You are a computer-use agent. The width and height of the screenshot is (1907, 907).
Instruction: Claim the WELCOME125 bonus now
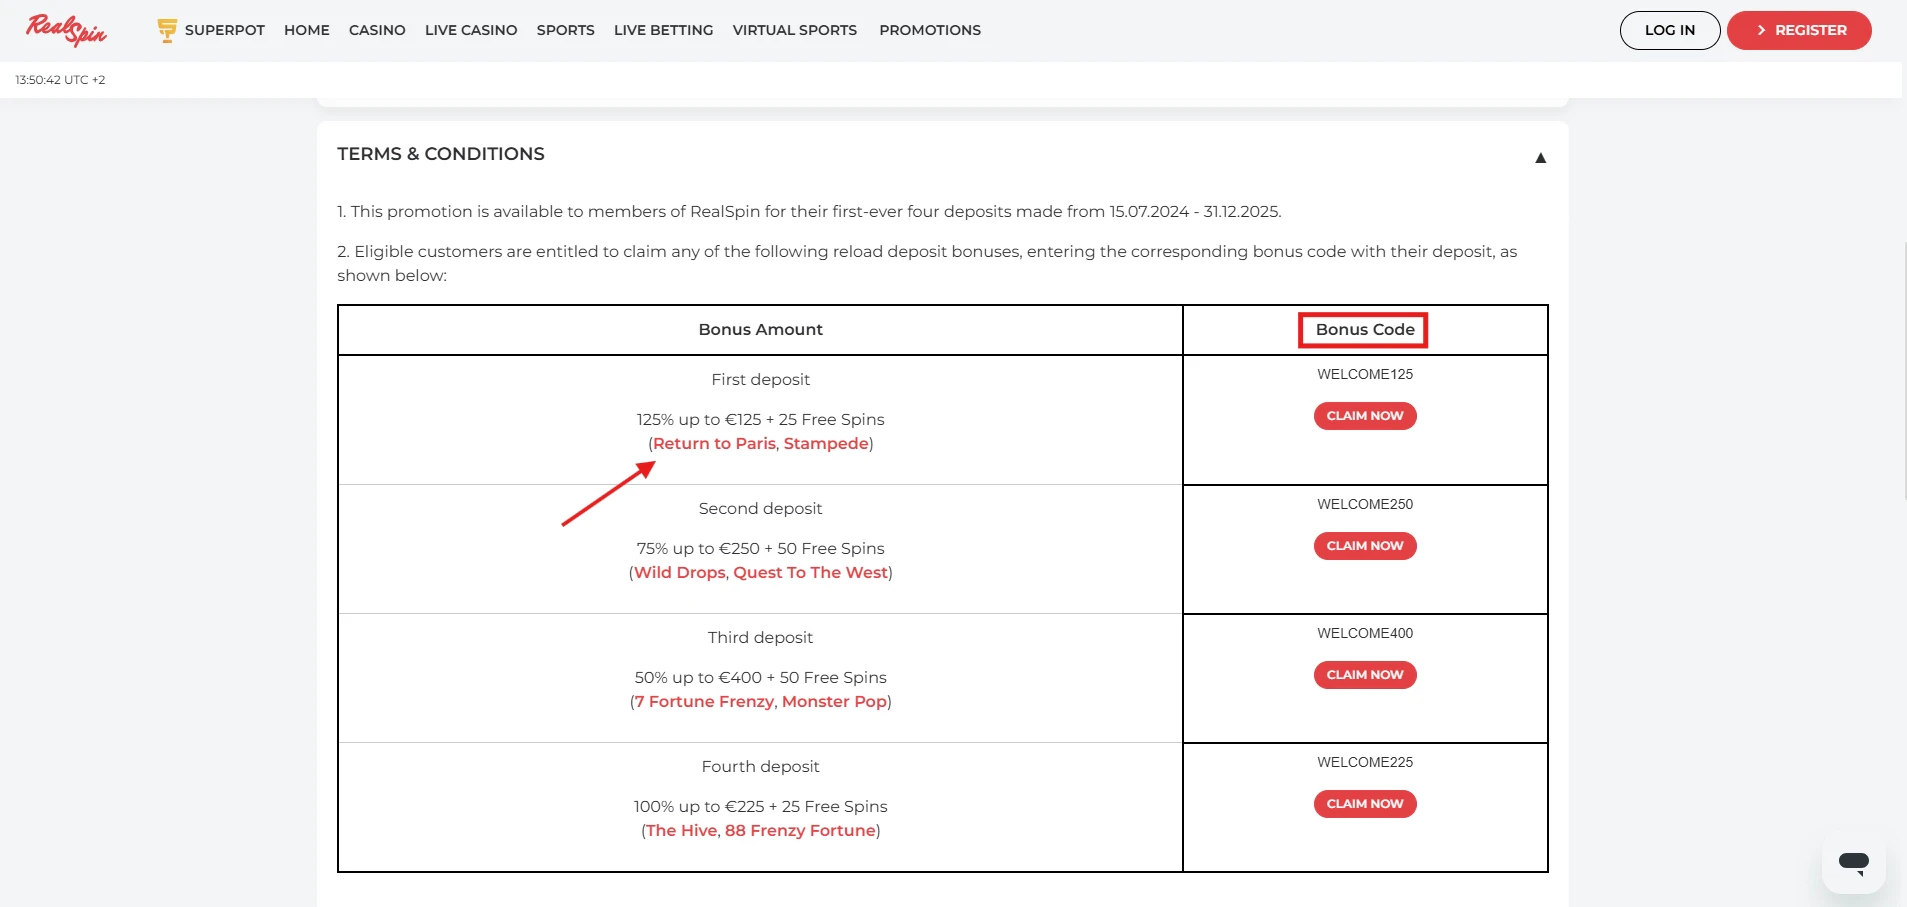tap(1365, 416)
